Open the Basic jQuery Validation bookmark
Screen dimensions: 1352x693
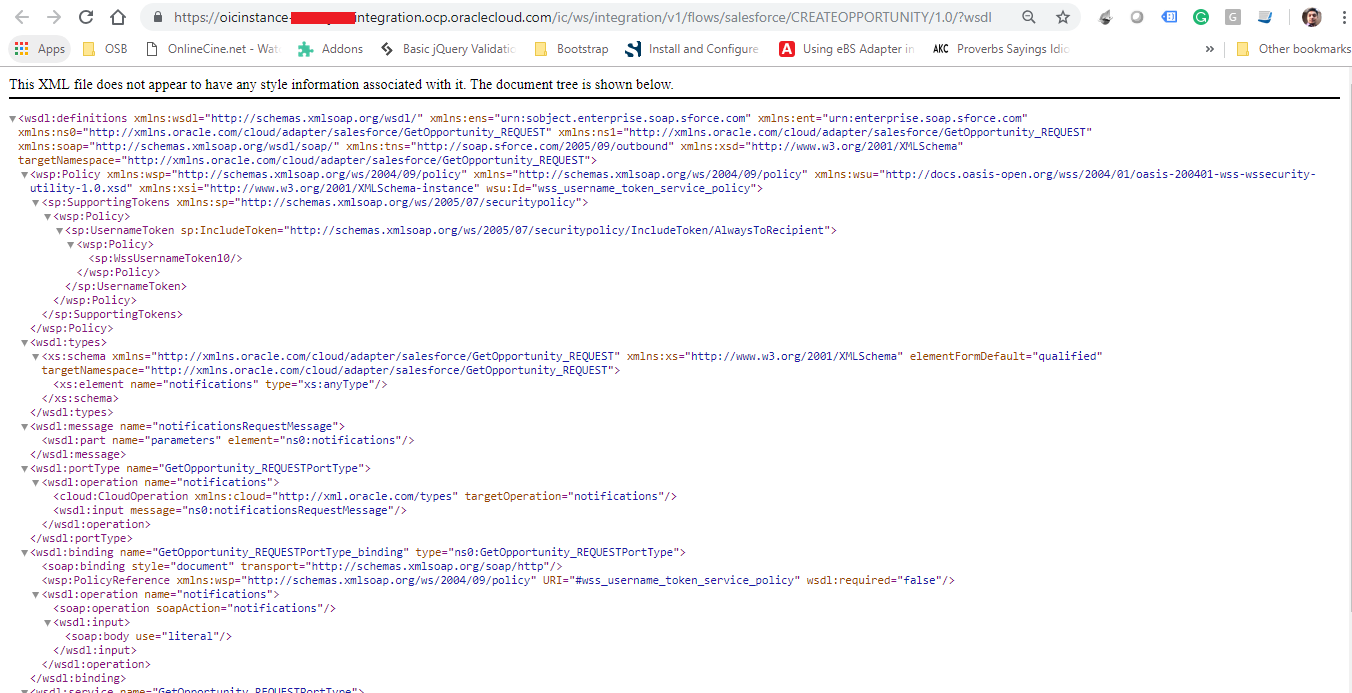pyautogui.click(x=447, y=48)
